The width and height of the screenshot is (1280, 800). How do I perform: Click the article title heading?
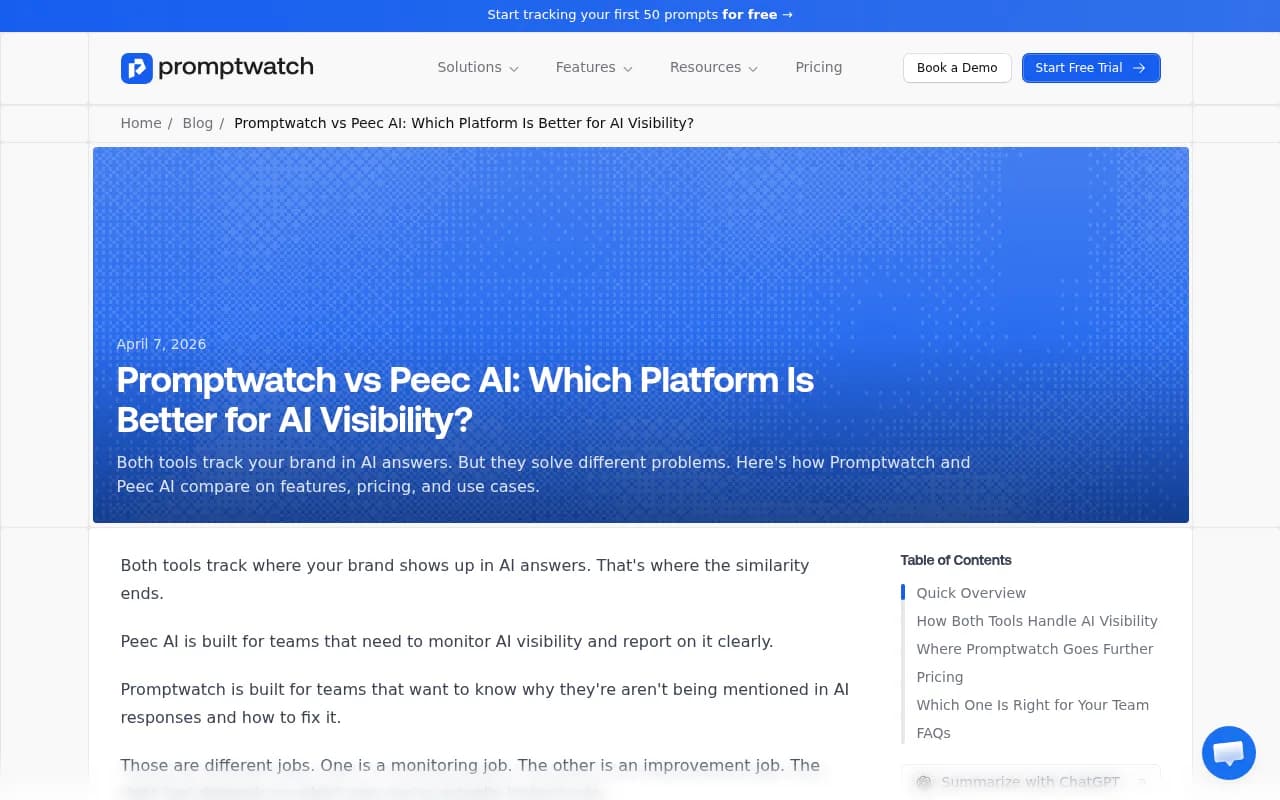465,400
